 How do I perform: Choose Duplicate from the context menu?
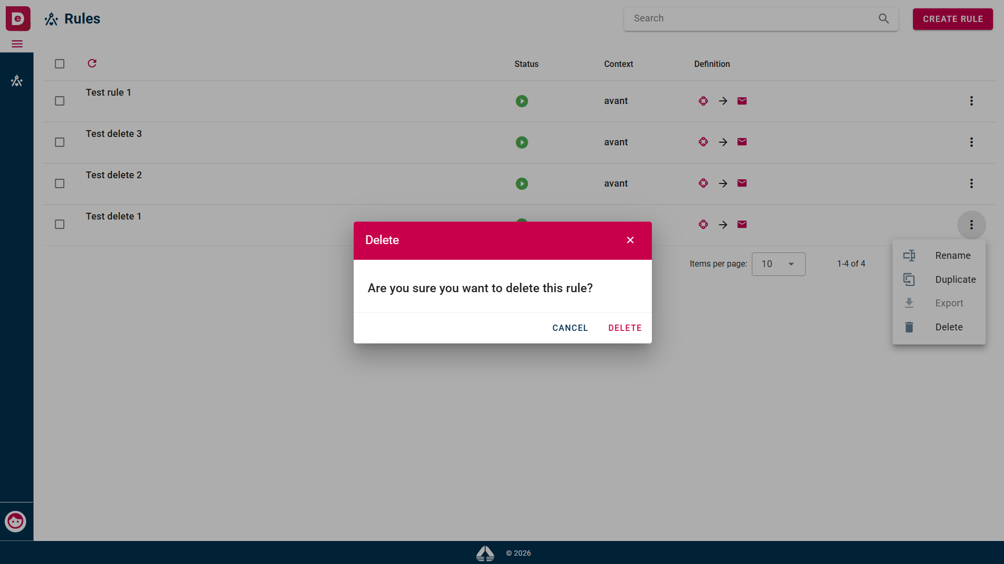[x=939, y=280]
